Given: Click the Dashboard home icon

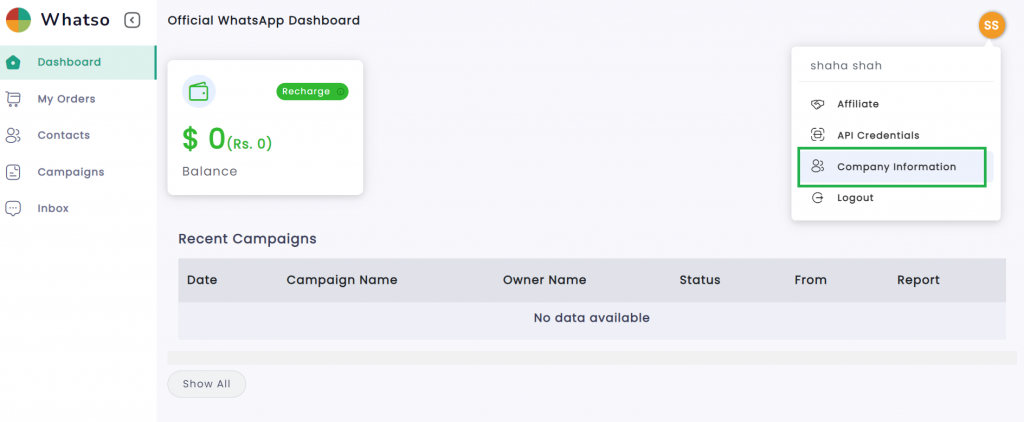Looking at the screenshot, I should pyautogui.click(x=13, y=63).
